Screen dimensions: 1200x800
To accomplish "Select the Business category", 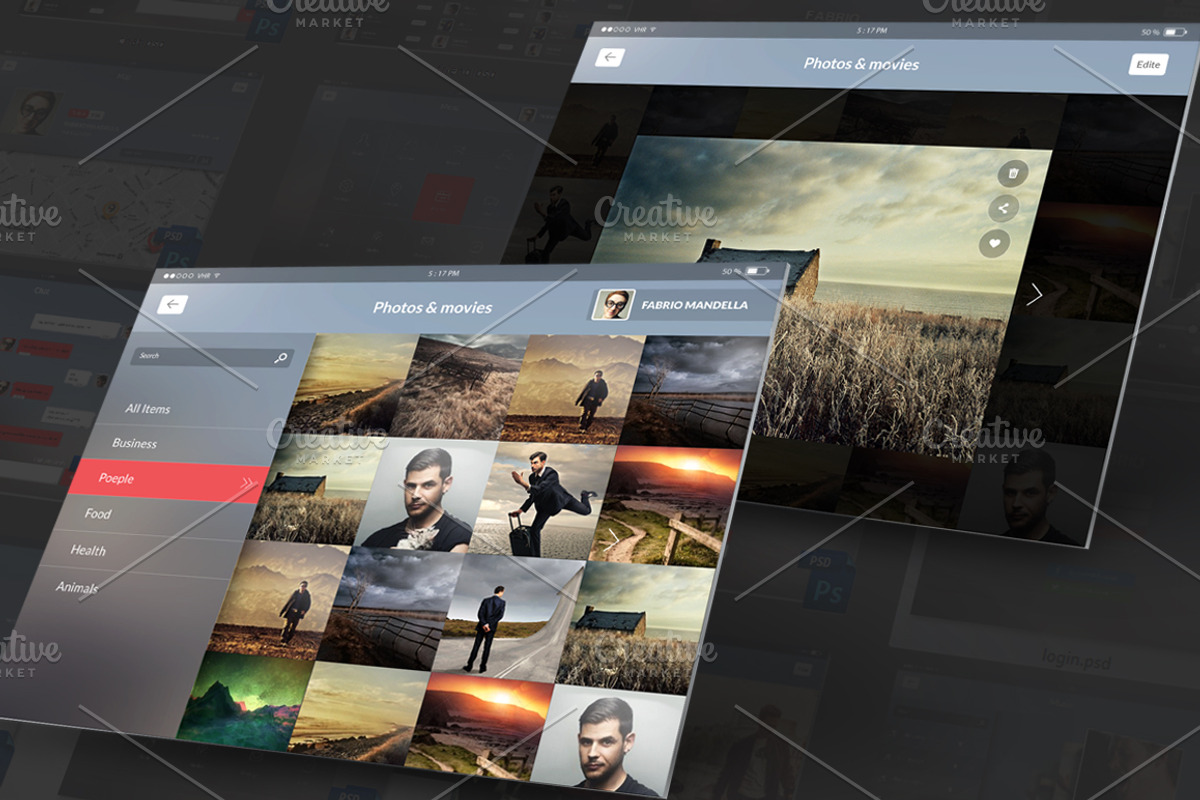I will (134, 443).
